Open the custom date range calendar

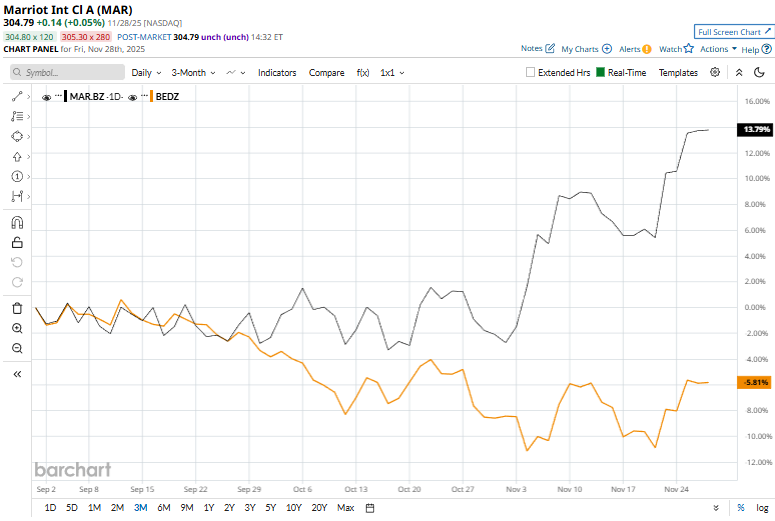click(x=370, y=508)
